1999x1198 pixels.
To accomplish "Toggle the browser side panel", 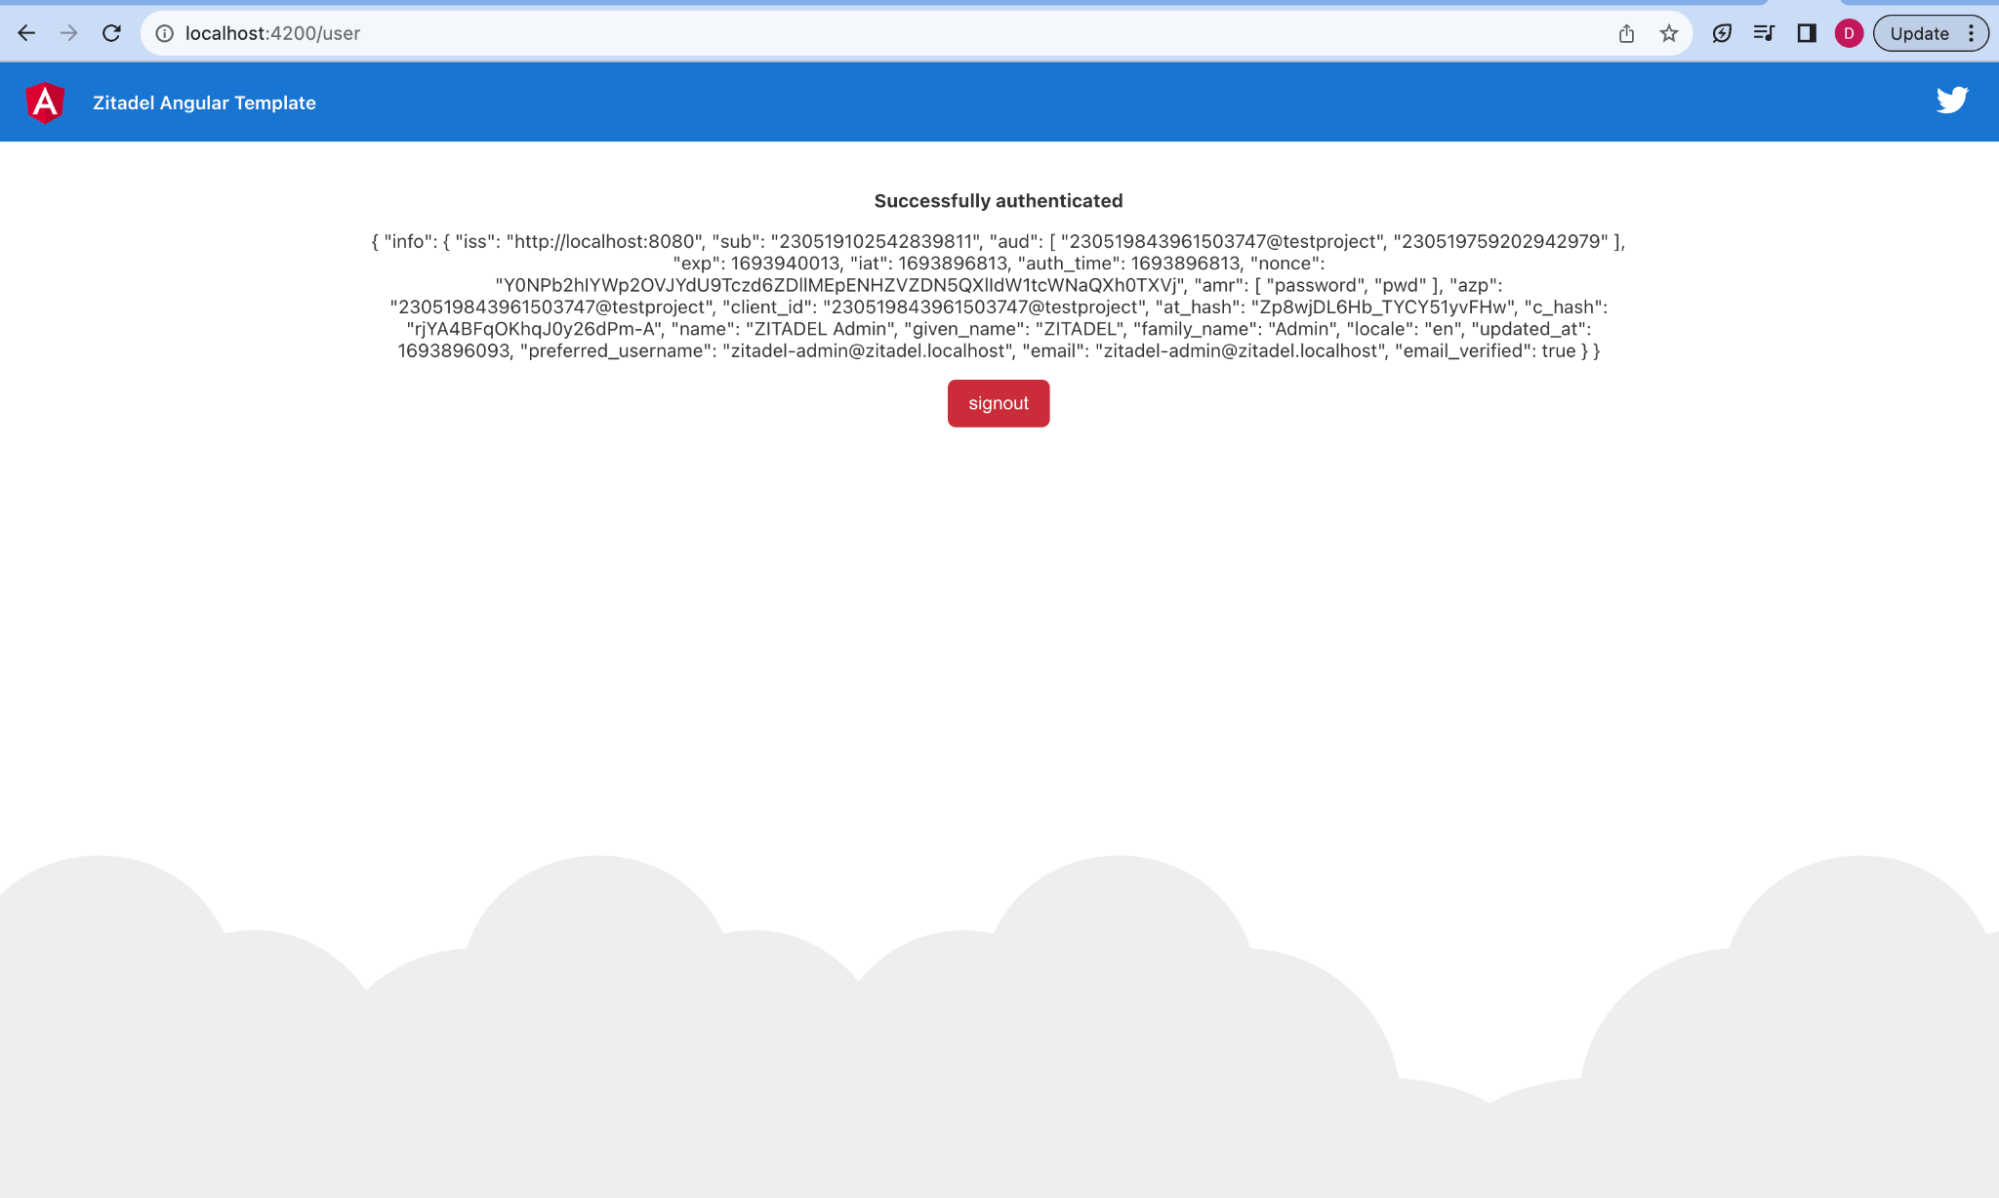I will pos(1806,33).
